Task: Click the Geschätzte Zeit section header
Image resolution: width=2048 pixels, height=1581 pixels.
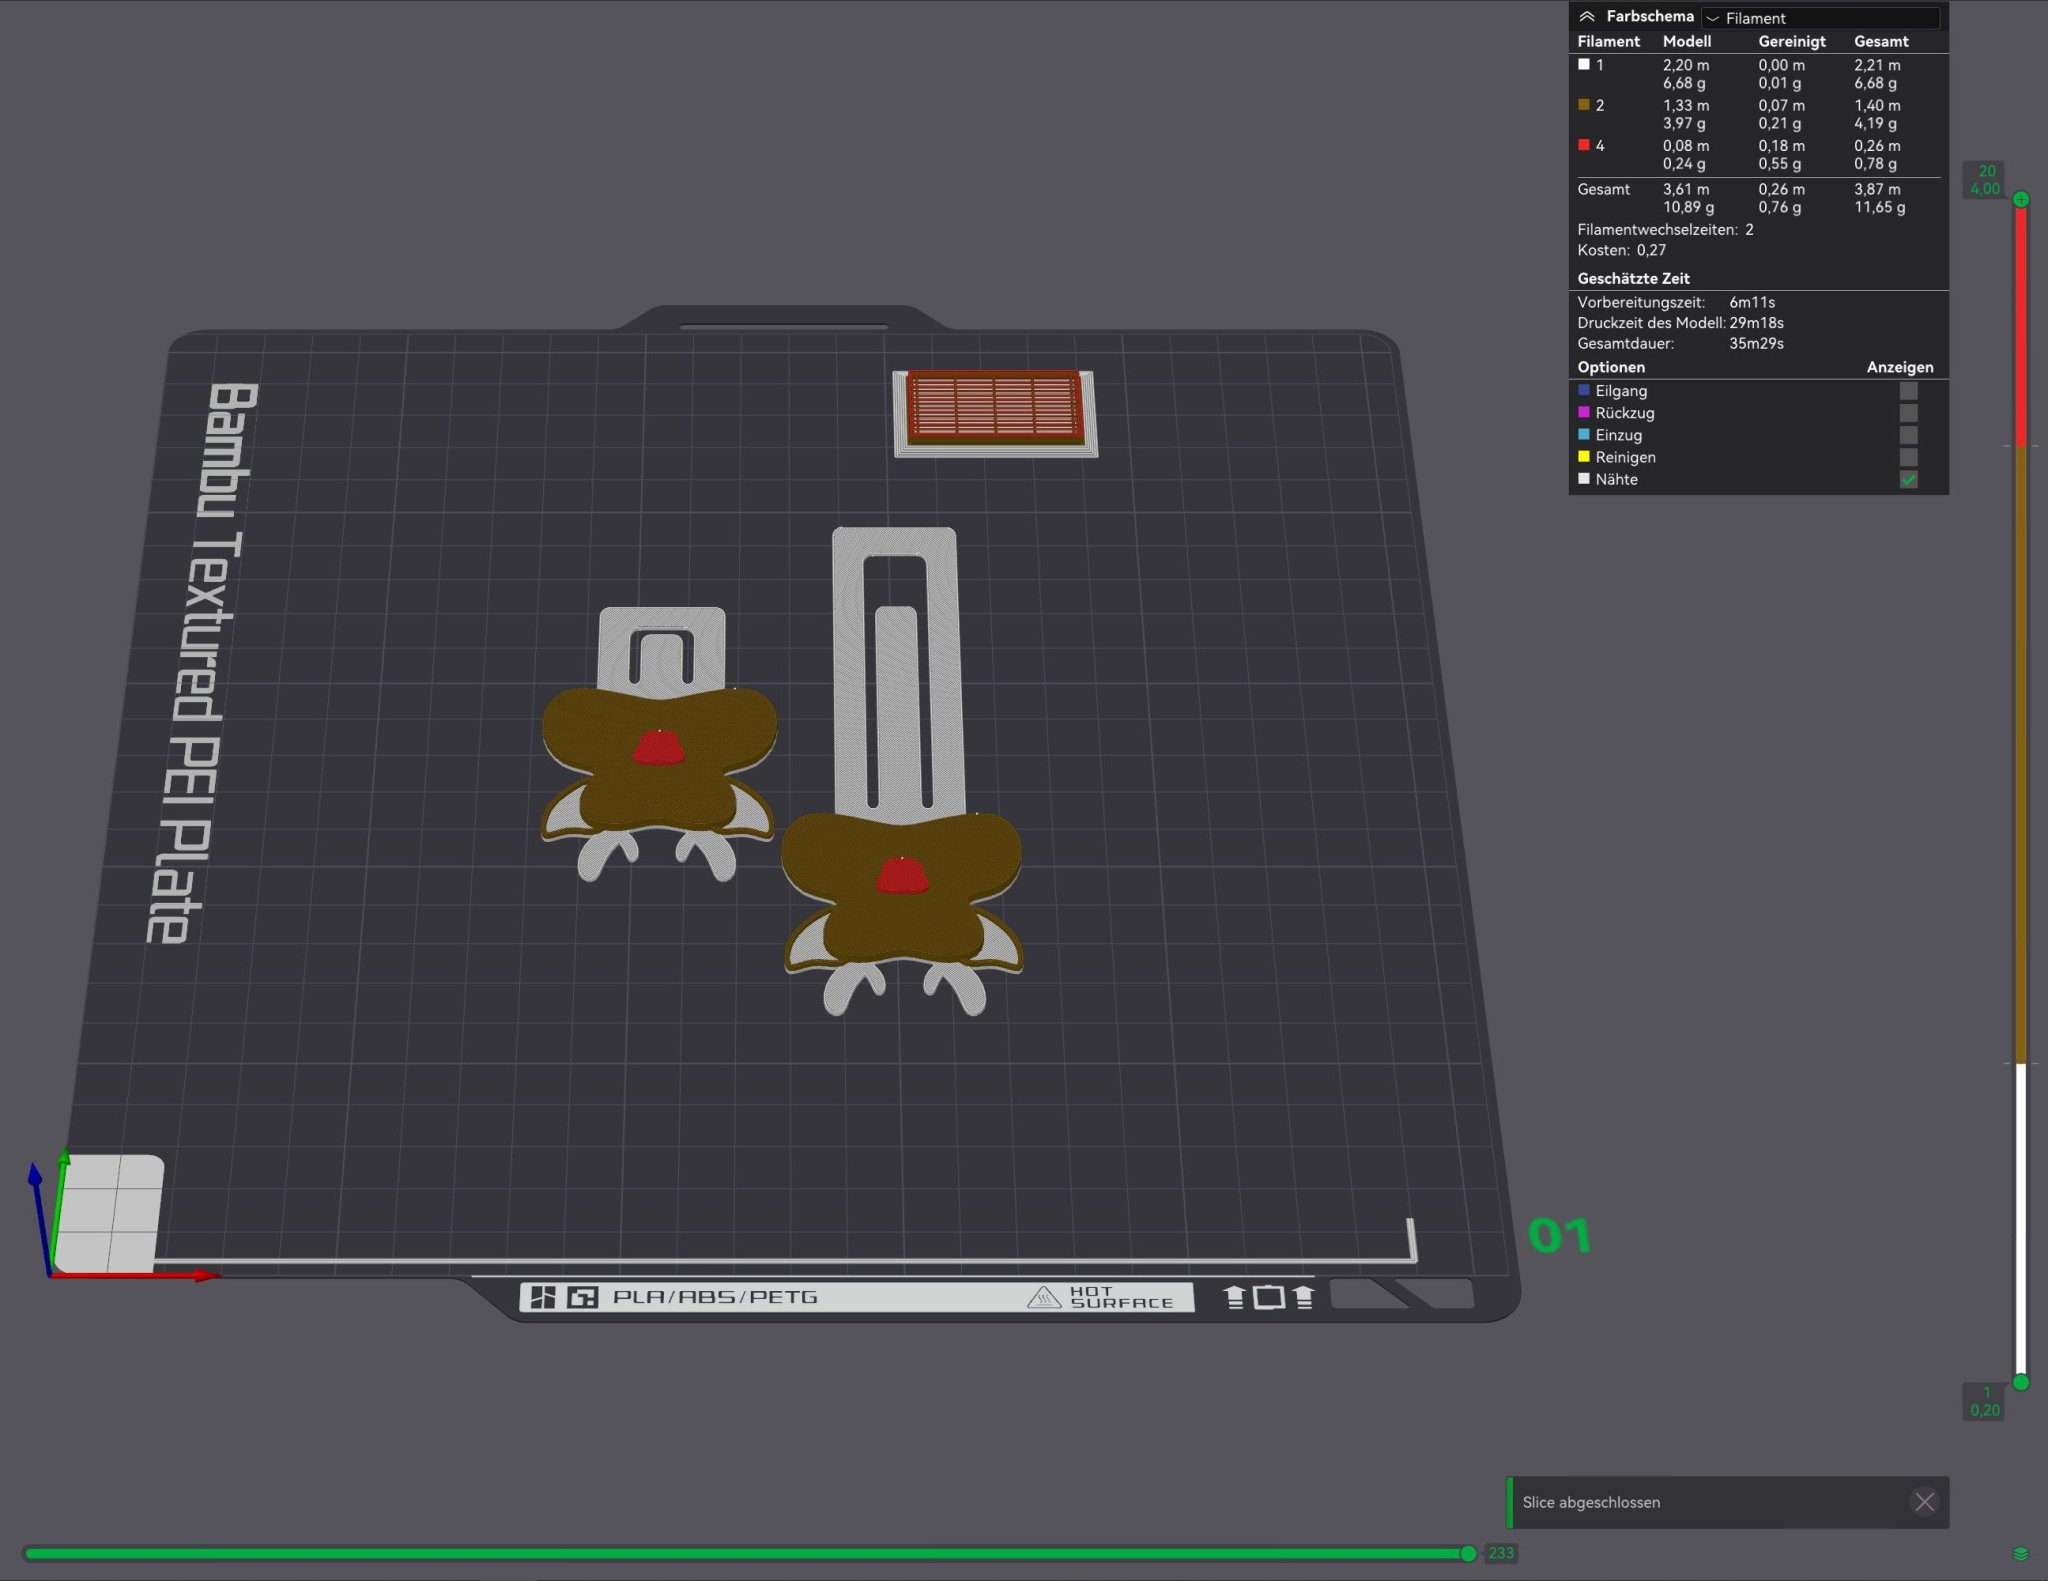Action: coord(1633,278)
